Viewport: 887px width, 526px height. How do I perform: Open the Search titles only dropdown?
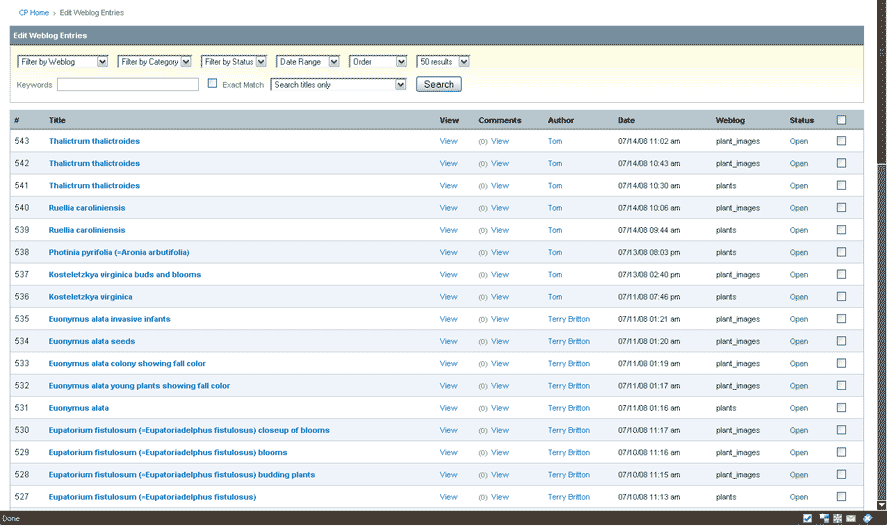[x=339, y=85]
